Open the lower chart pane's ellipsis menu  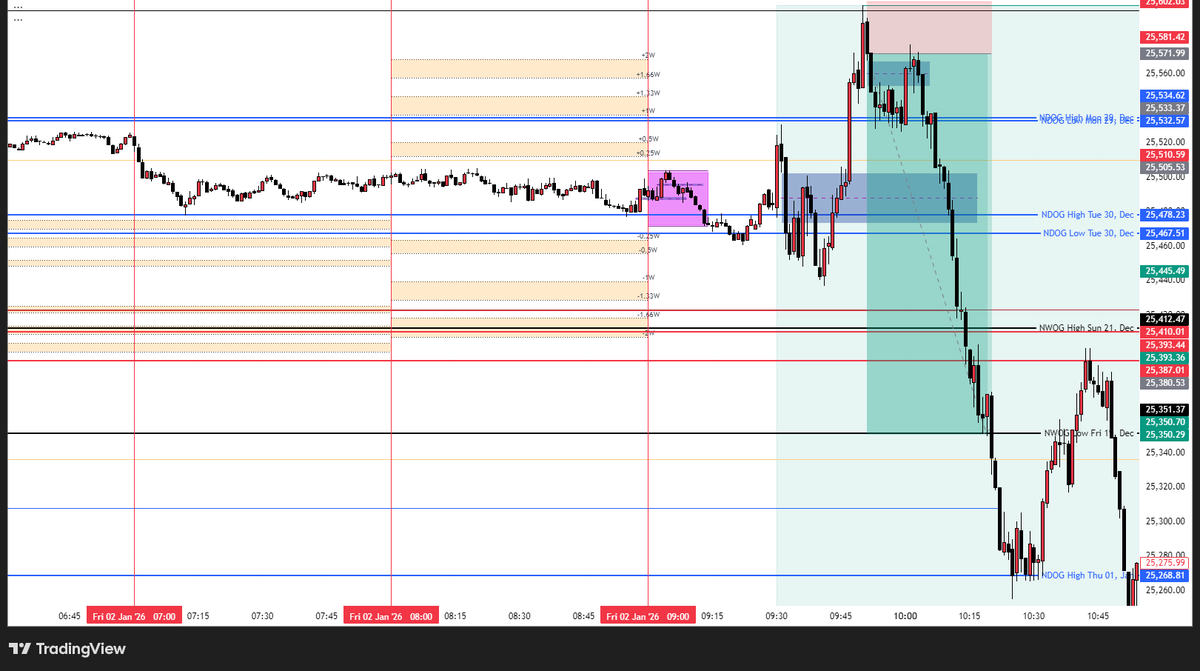17,20
